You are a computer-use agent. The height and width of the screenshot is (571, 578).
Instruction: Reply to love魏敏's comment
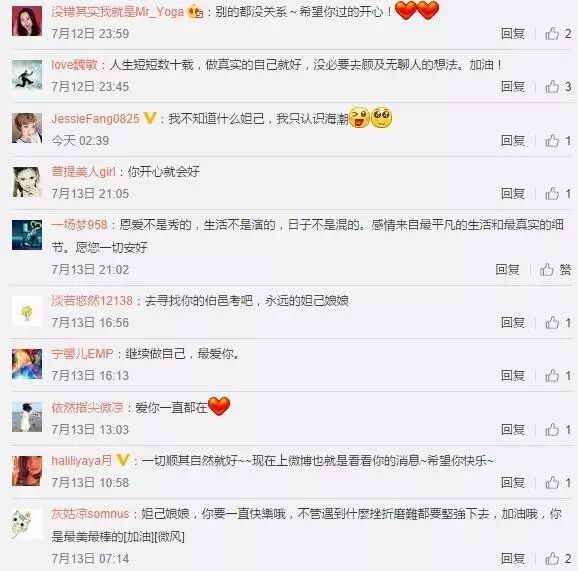coord(513,87)
